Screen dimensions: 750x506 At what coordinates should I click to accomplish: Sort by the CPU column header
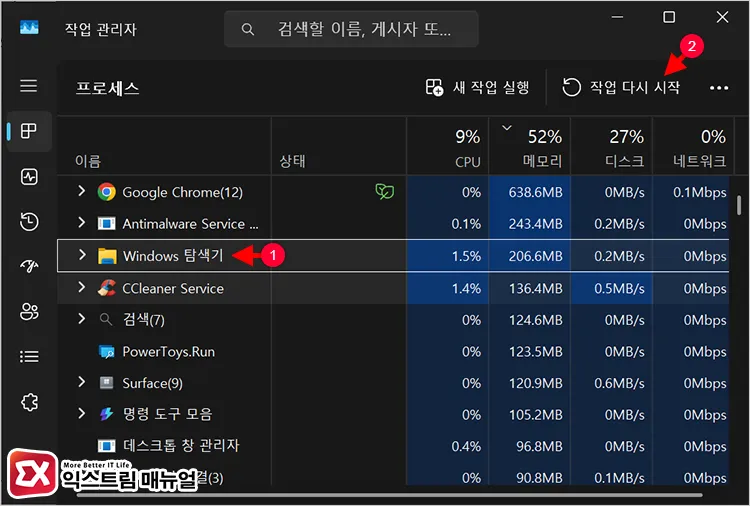[x=448, y=146]
